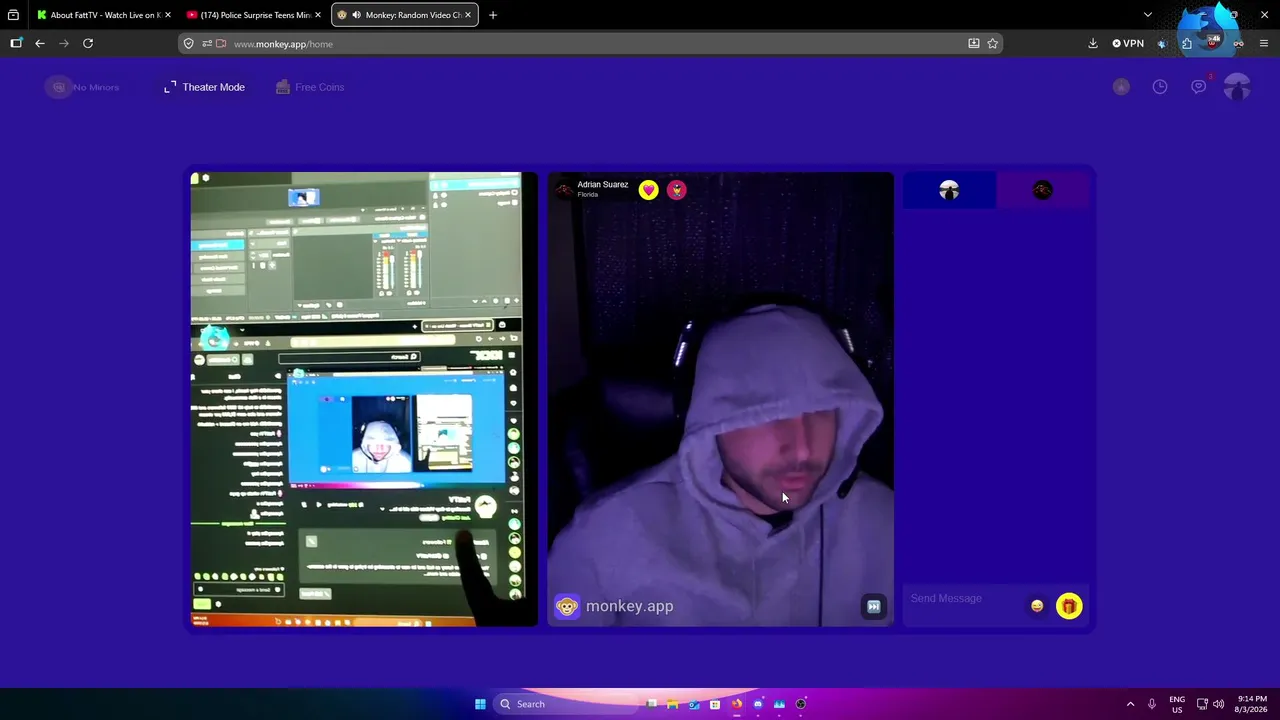The width and height of the screenshot is (1280, 720).
Task: Toggle the VPN button
Action: click(x=1128, y=43)
